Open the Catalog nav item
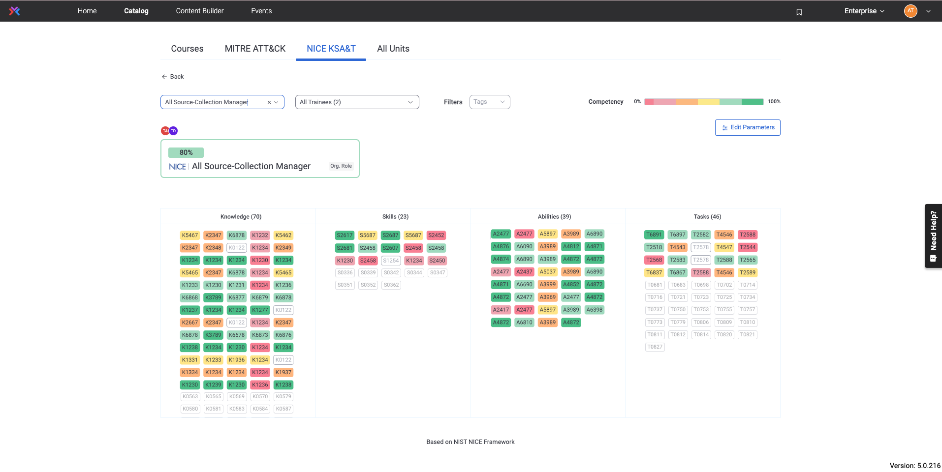 136,11
